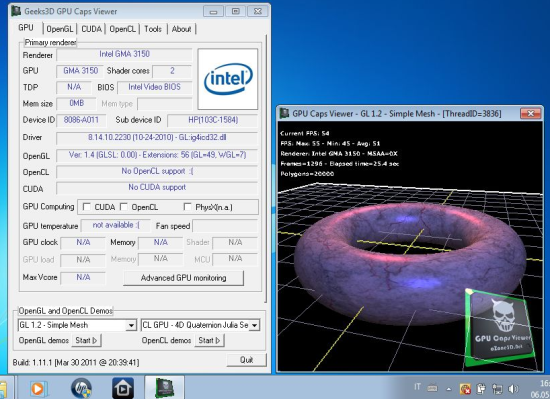The image size is (550, 399).
Task: Click No OpenCL support text
Action: pos(157,171)
